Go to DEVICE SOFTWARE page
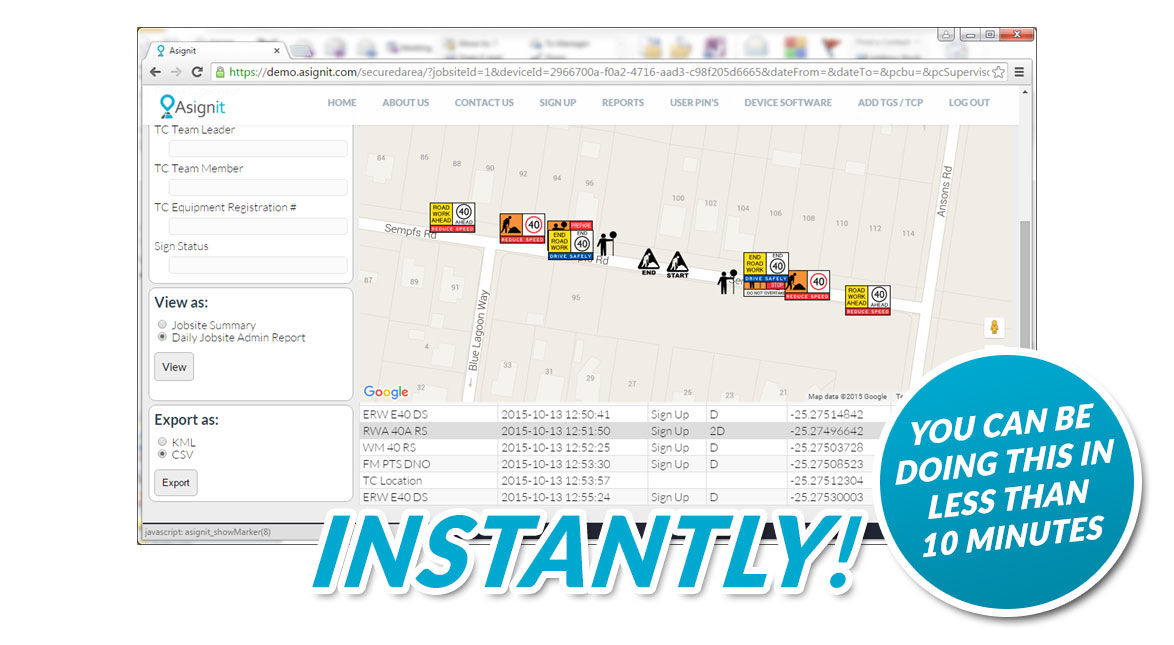Viewport: 1174px width, 645px height. 788,103
